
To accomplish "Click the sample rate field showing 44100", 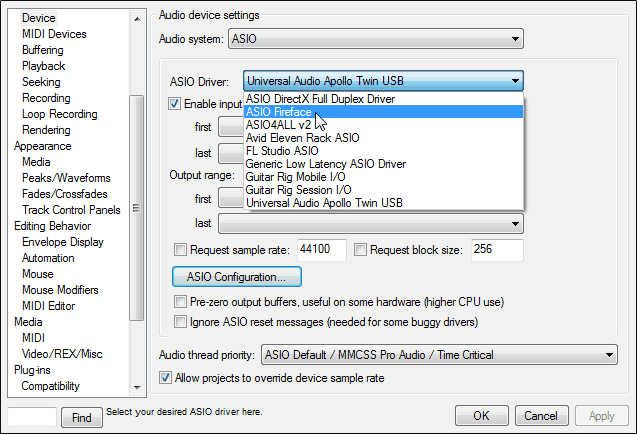I will pyautogui.click(x=322, y=250).
